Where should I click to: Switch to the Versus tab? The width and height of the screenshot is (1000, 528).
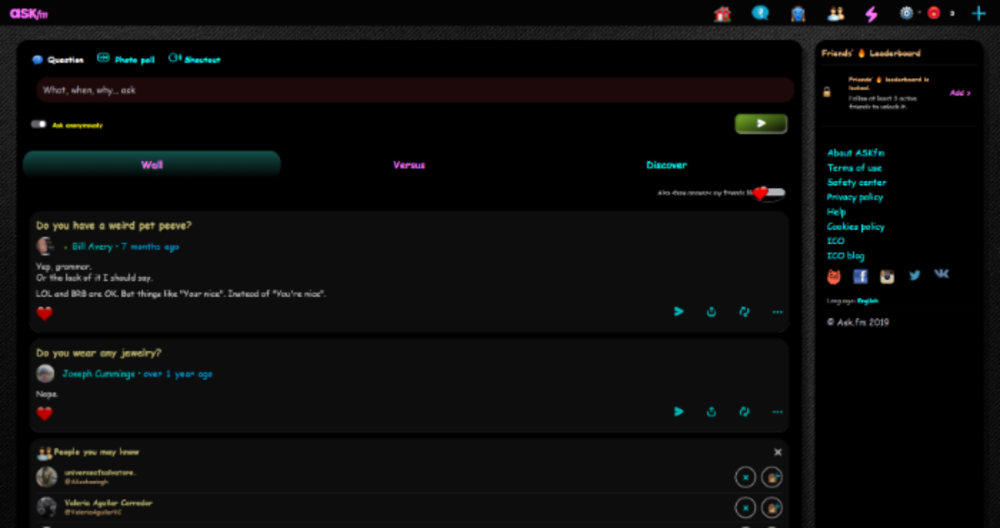(x=409, y=165)
